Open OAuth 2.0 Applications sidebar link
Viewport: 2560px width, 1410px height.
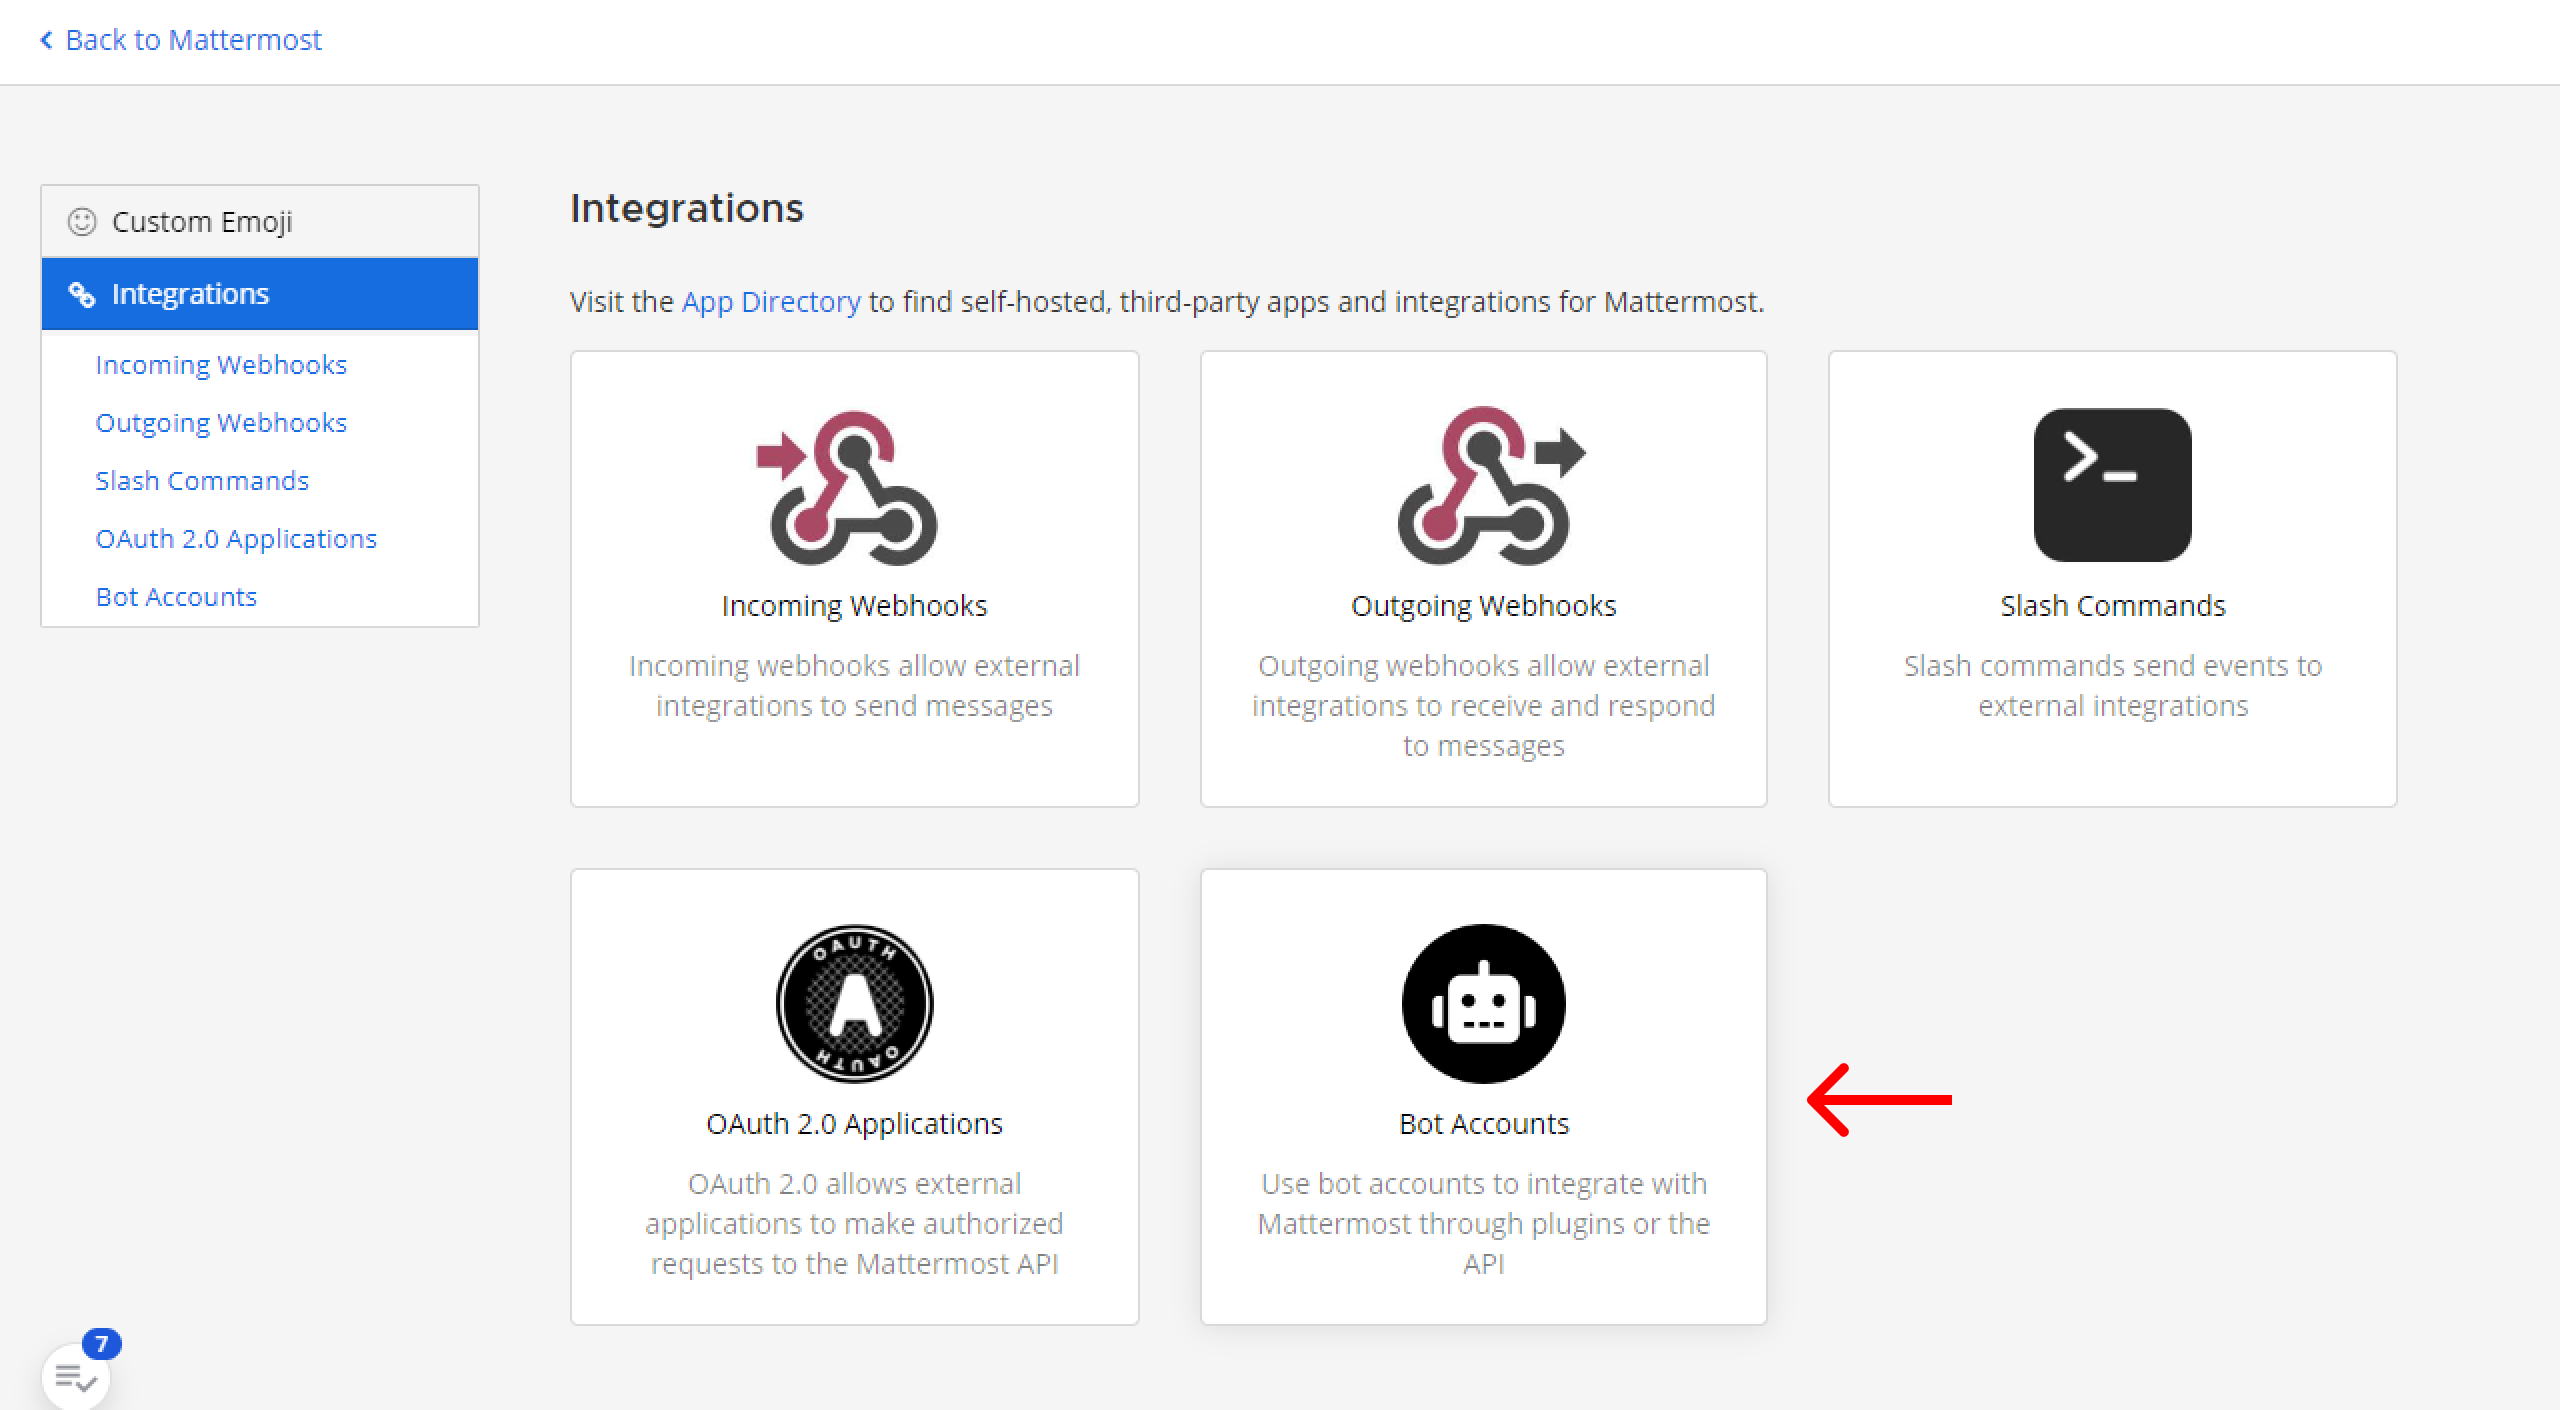click(x=236, y=539)
